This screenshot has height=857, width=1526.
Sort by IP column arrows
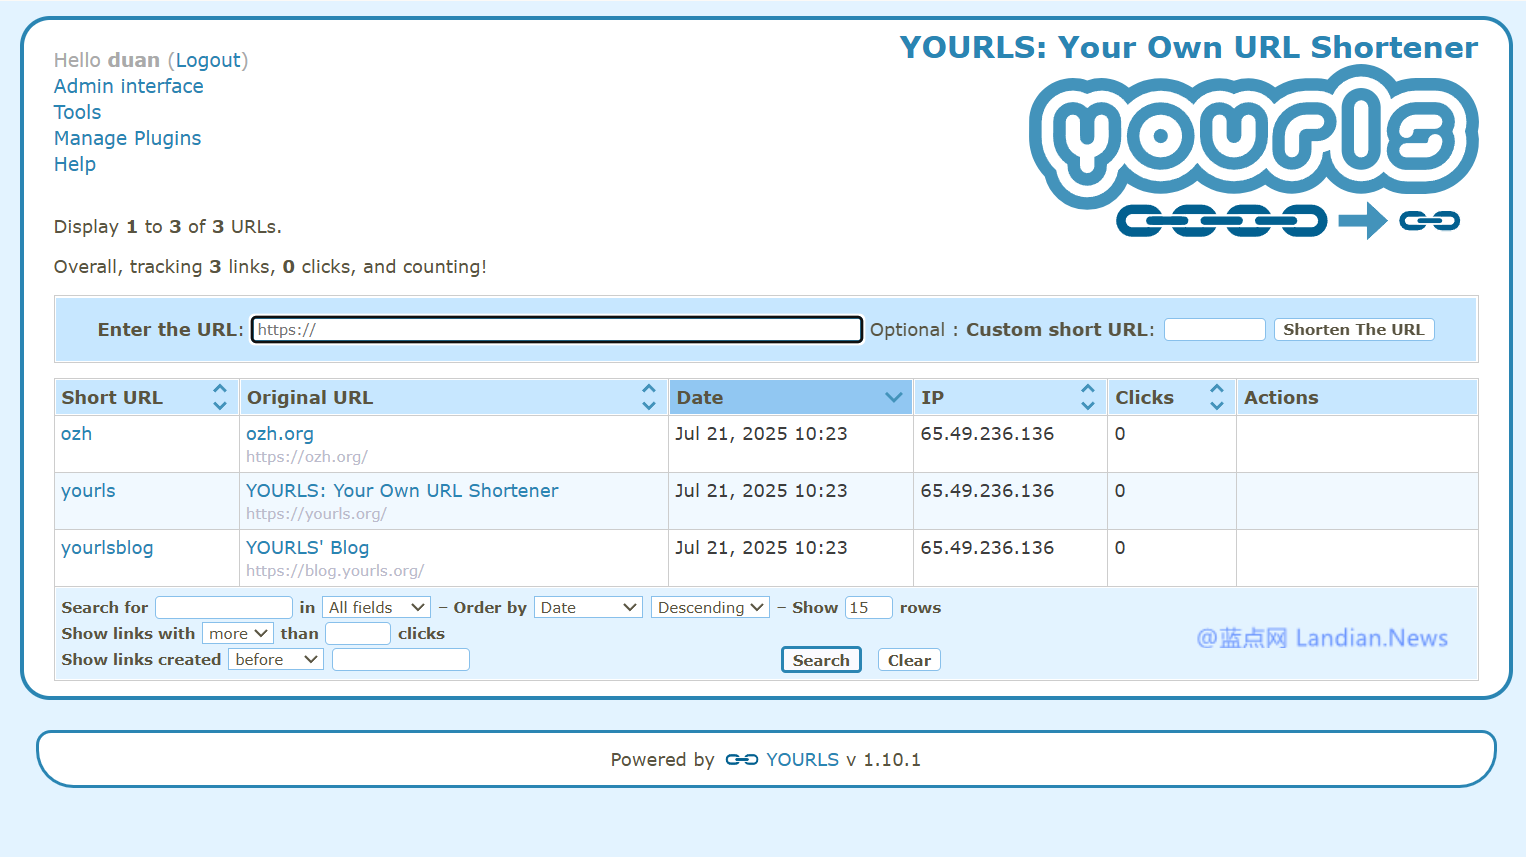tap(1087, 397)
